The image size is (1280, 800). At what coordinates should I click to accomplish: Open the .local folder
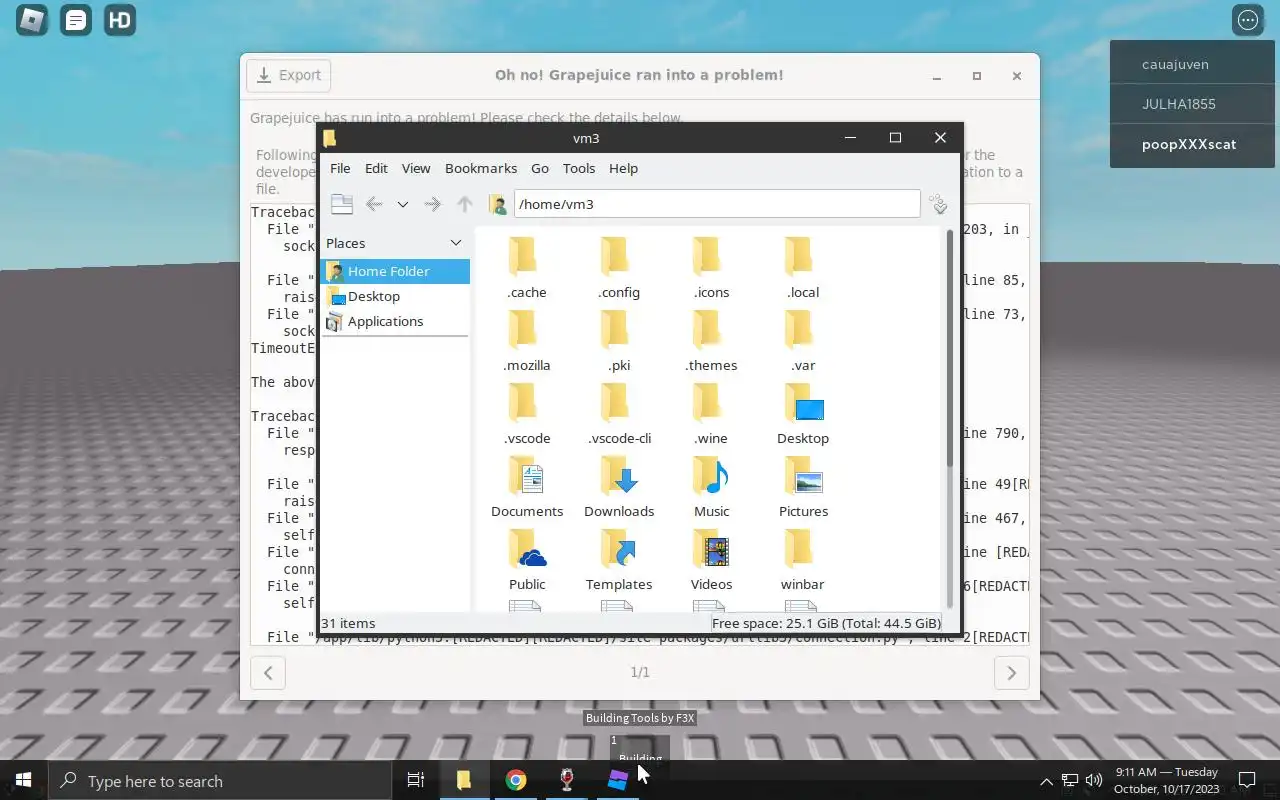pos(803,268)
